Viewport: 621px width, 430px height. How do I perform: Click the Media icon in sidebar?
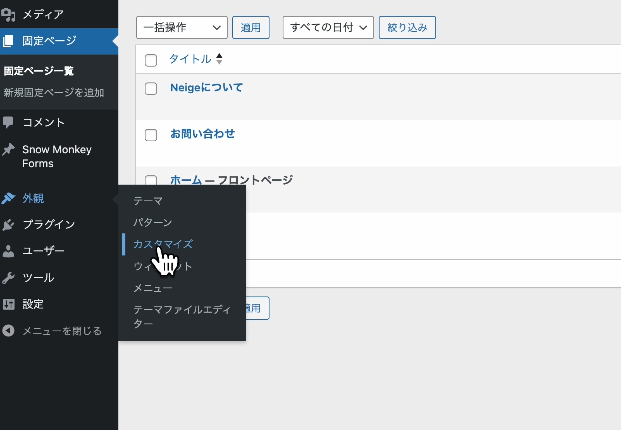pyautogui.click(x=9, y=15)
